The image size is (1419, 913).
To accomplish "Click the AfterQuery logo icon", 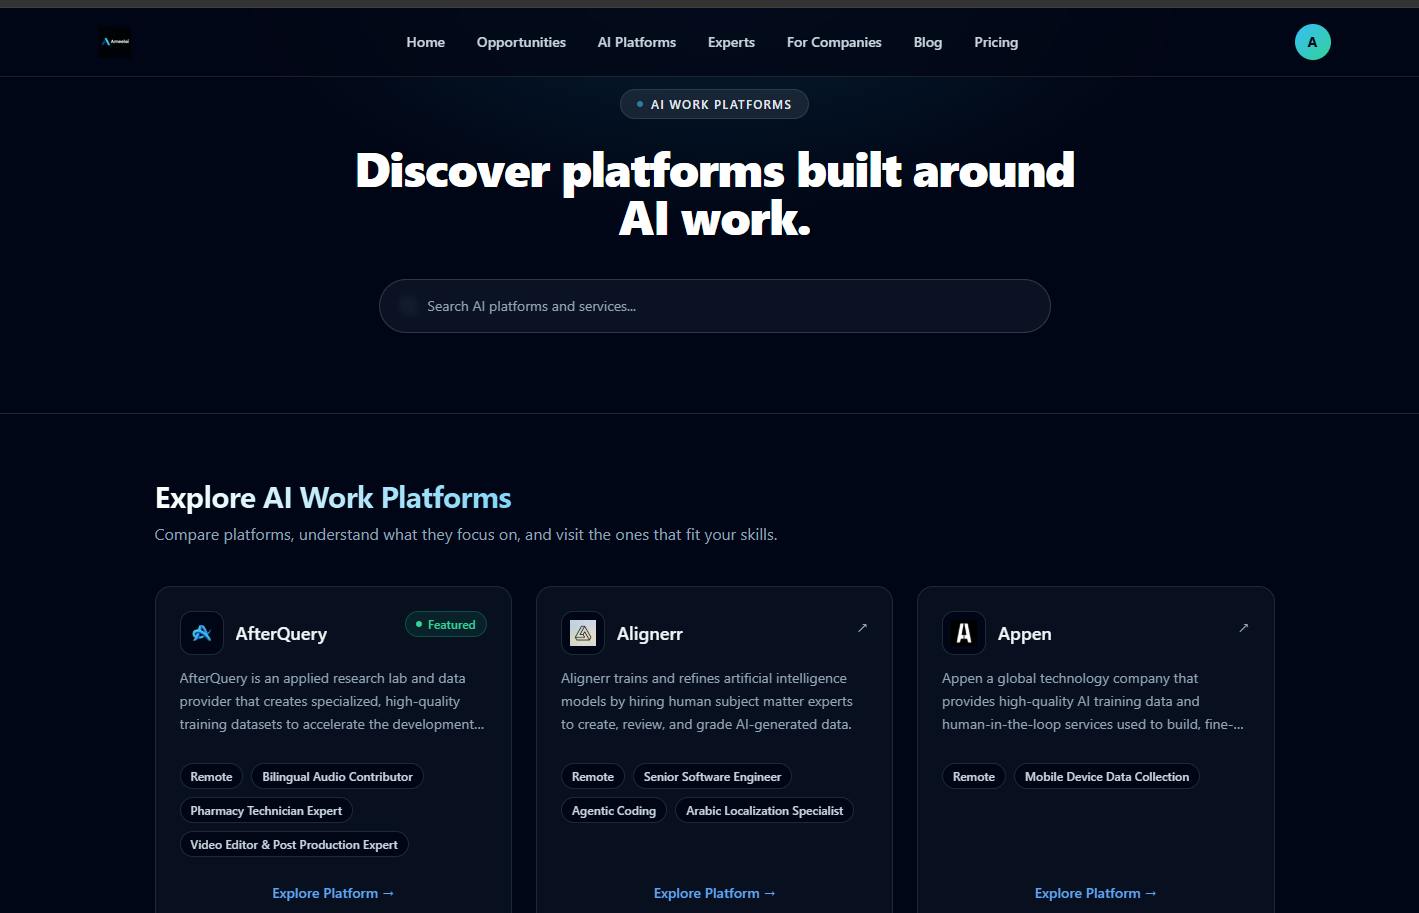I will (x=201, y=633).
